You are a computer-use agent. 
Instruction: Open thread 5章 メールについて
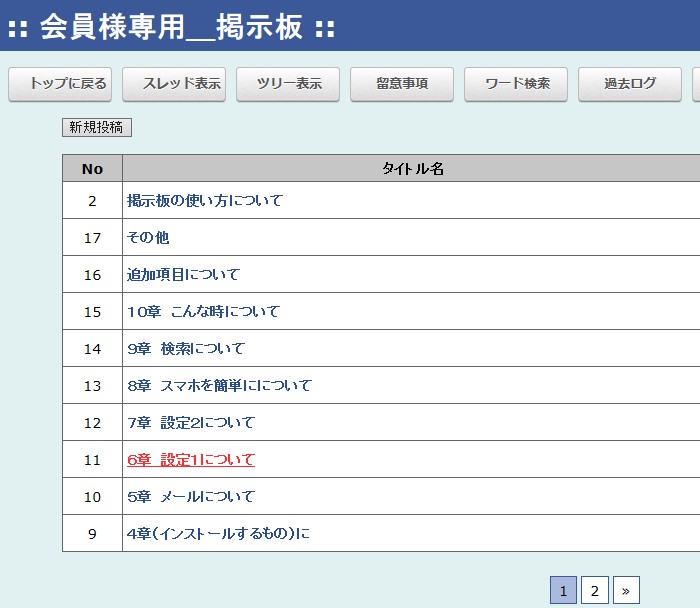pyautogui.click(x=191, y=497)
